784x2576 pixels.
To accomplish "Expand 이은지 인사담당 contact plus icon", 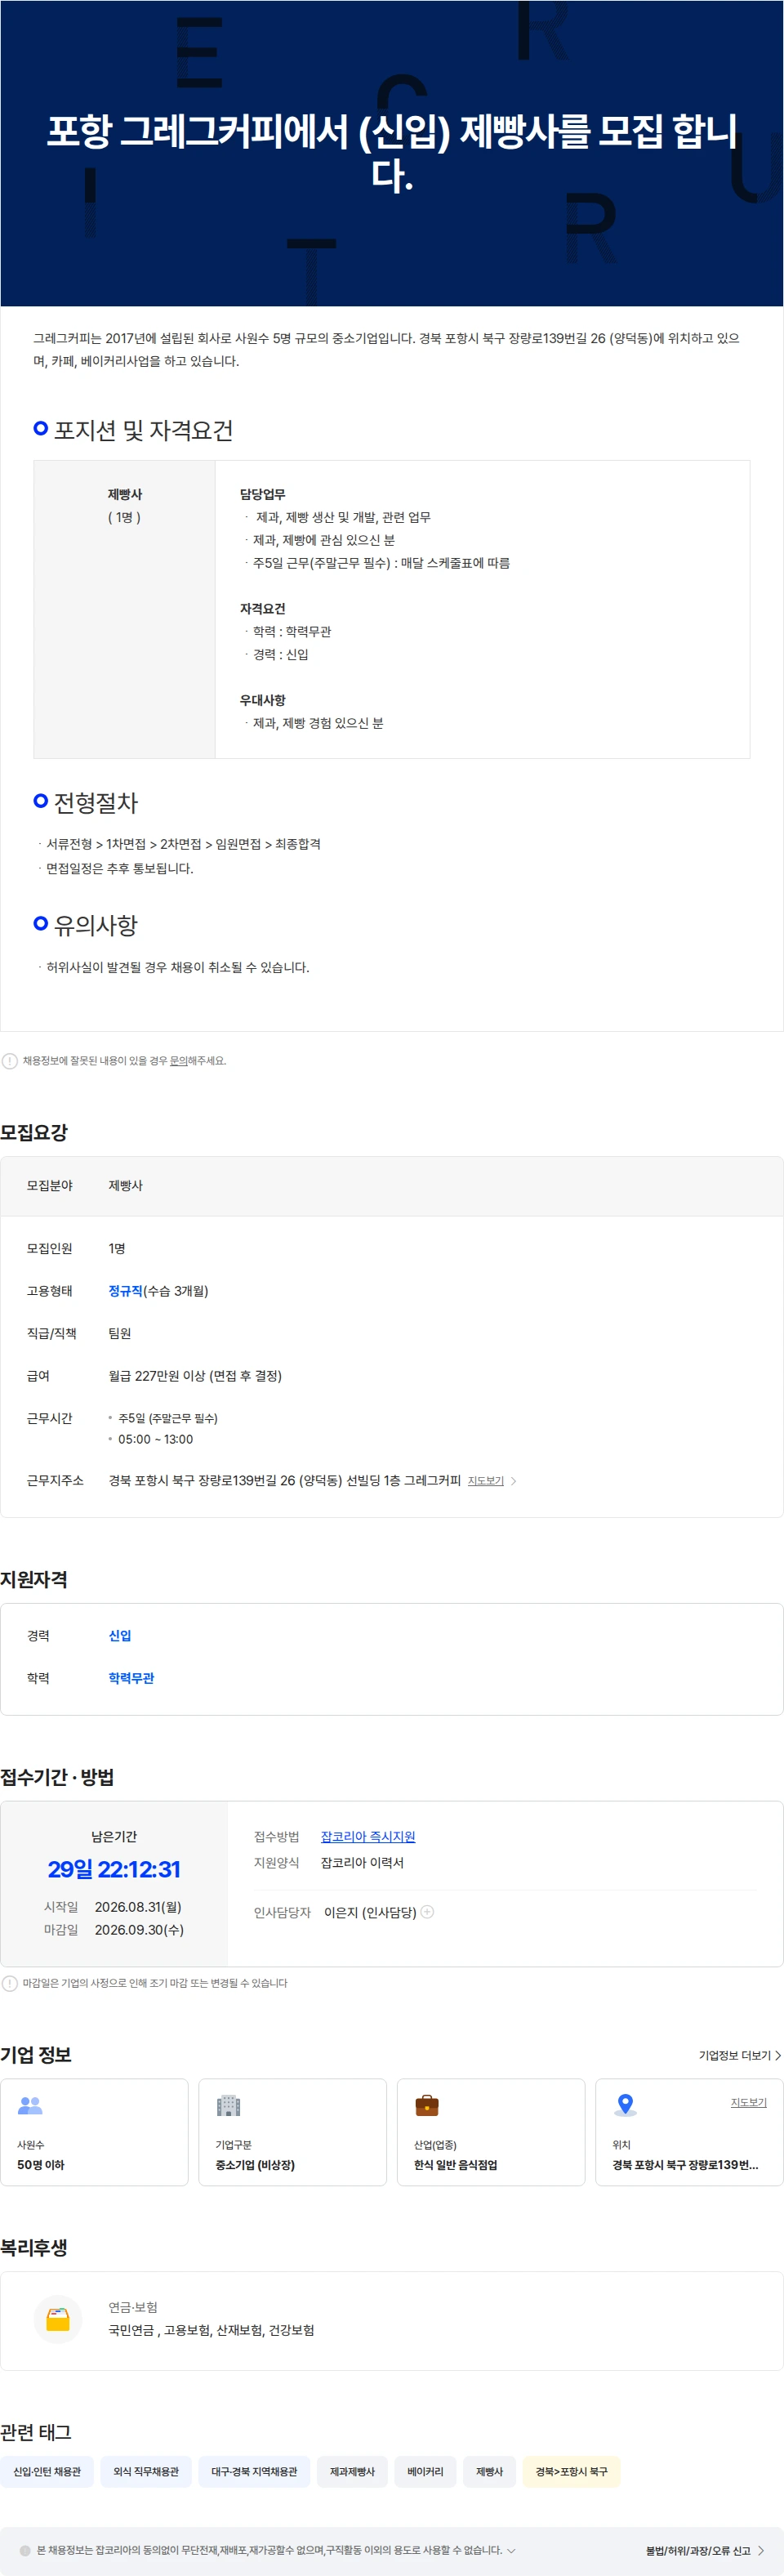I will (427, 1912).
